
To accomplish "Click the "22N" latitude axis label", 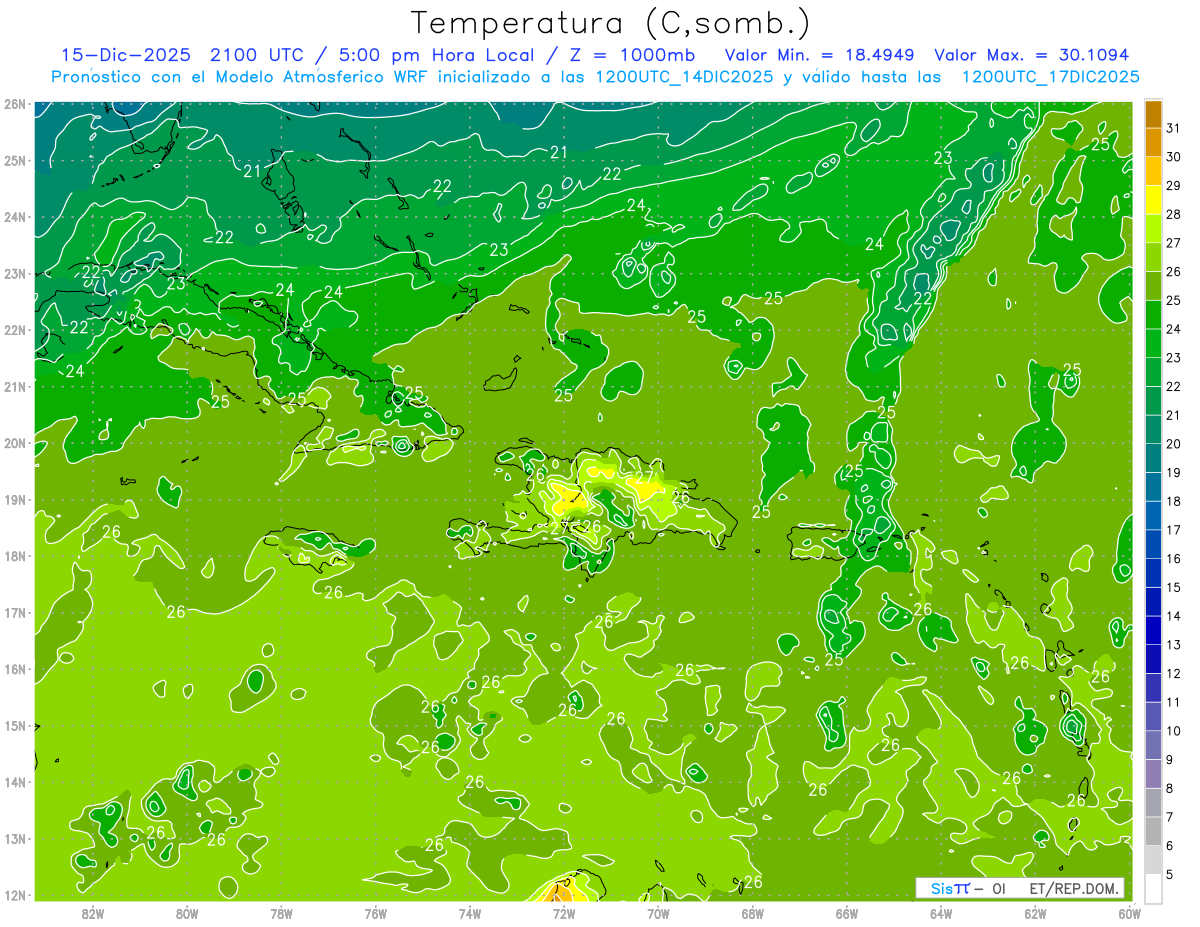I will coord(15,330).
